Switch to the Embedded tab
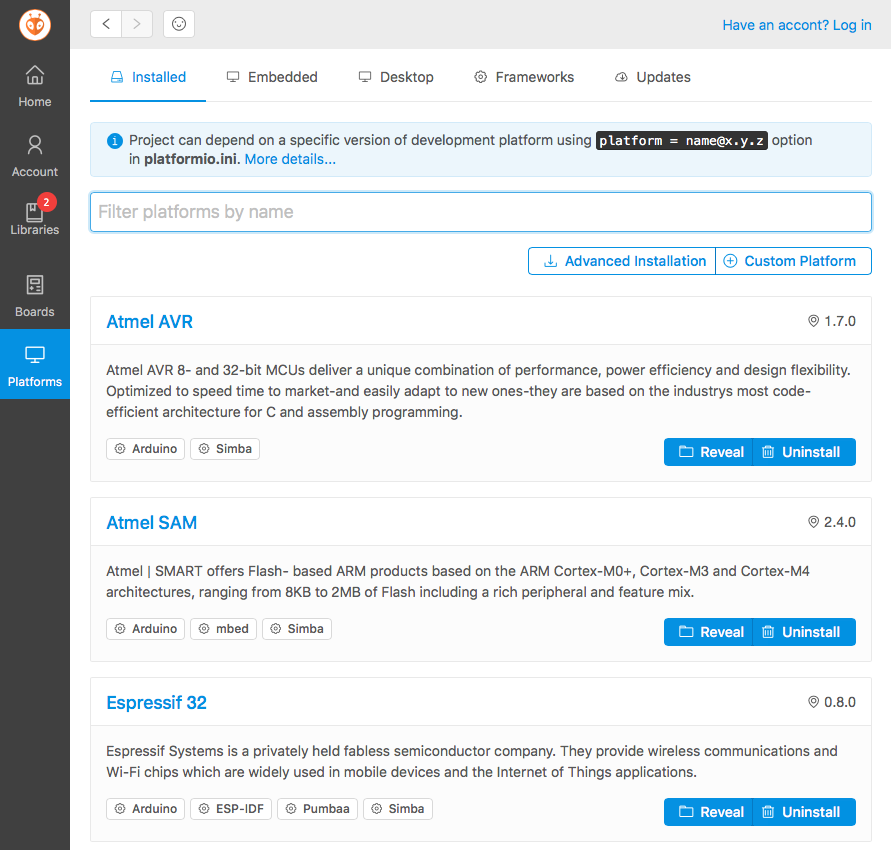 tap(272, 77)
